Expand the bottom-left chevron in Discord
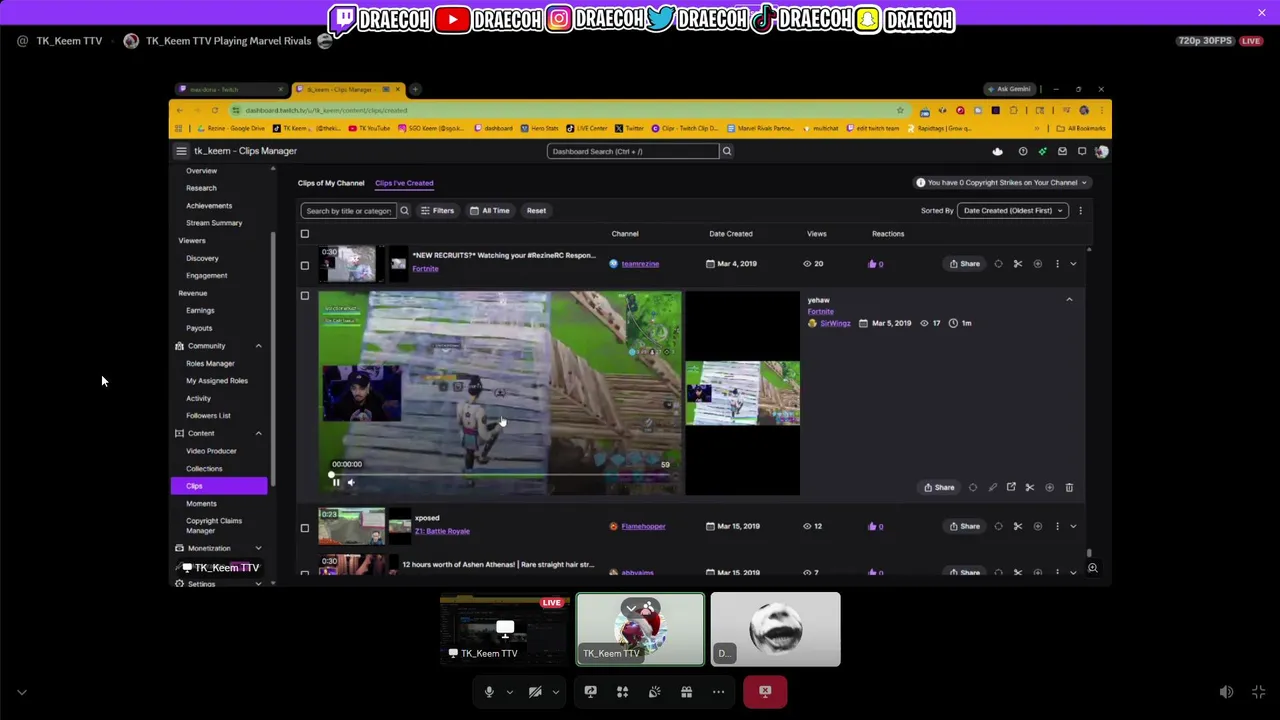This screenshot has width=1280, height=720. [21, 692]
